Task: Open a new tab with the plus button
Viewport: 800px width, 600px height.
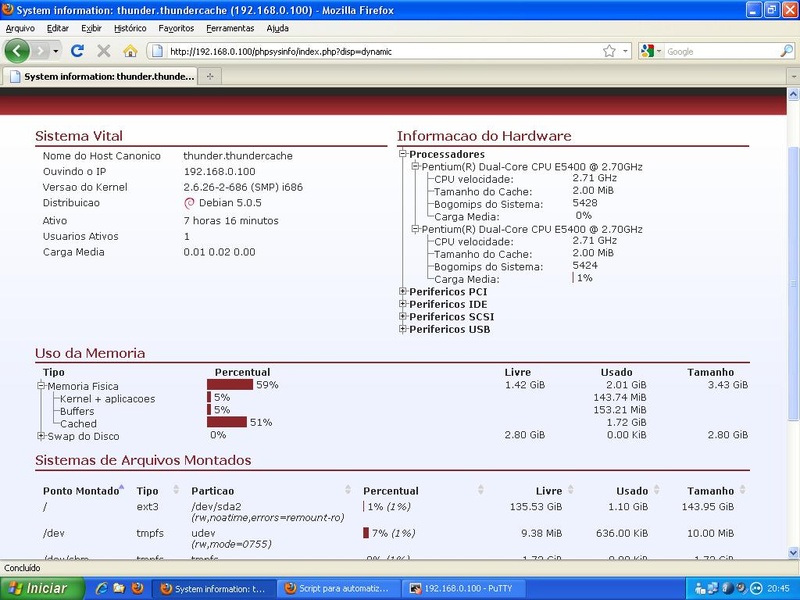Action: (210, 76)
